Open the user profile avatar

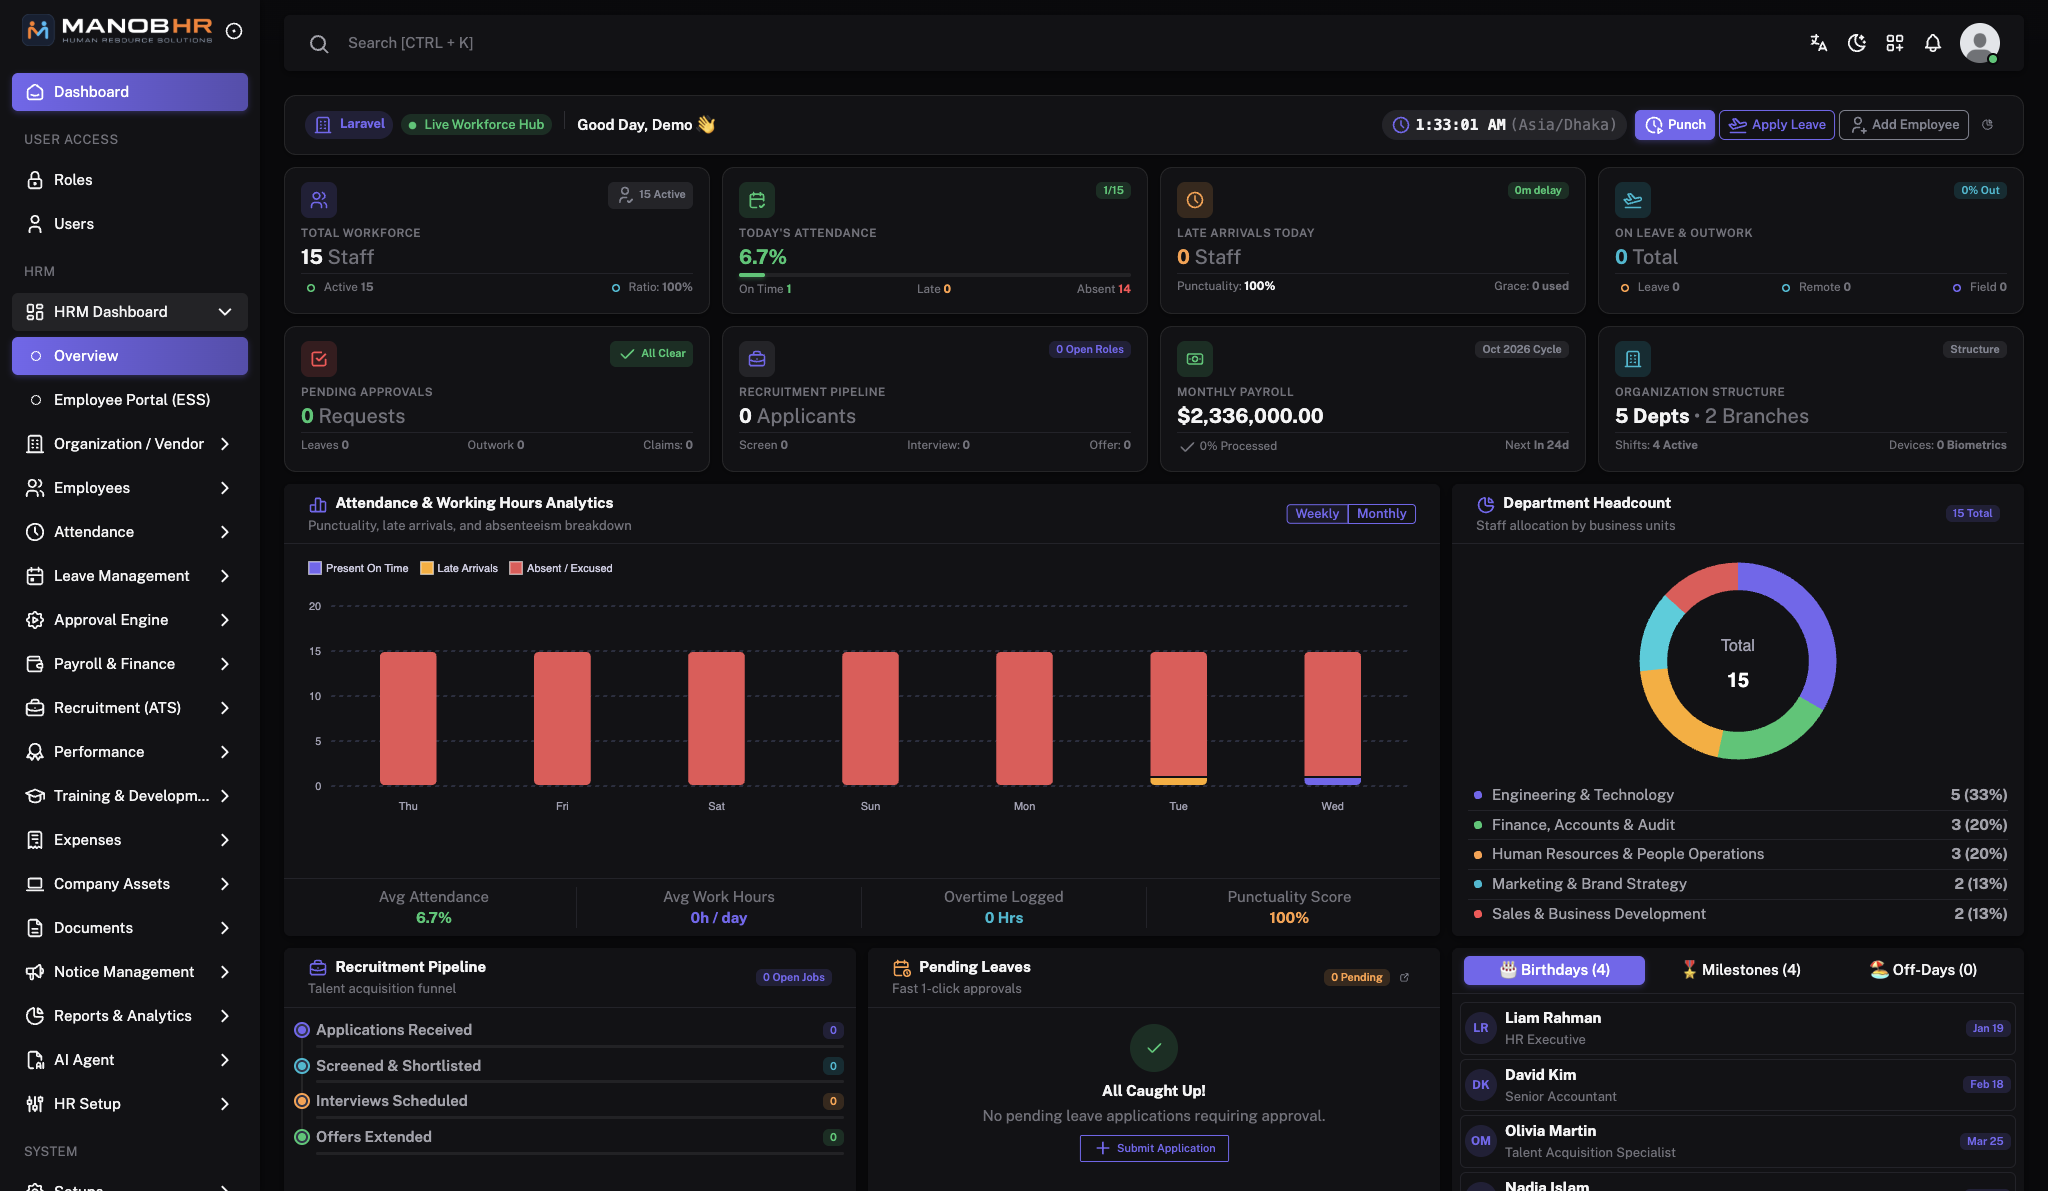(1979, 43)
